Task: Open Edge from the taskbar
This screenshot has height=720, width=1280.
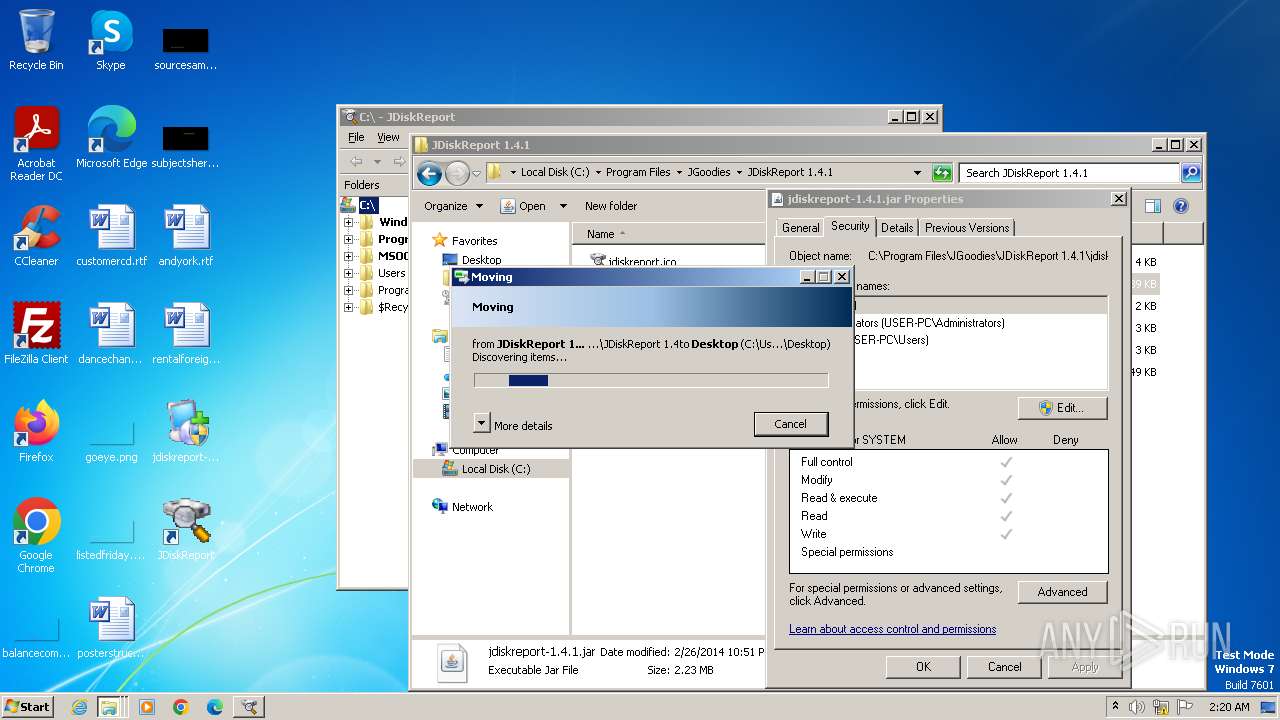Action: click(214, 707)
